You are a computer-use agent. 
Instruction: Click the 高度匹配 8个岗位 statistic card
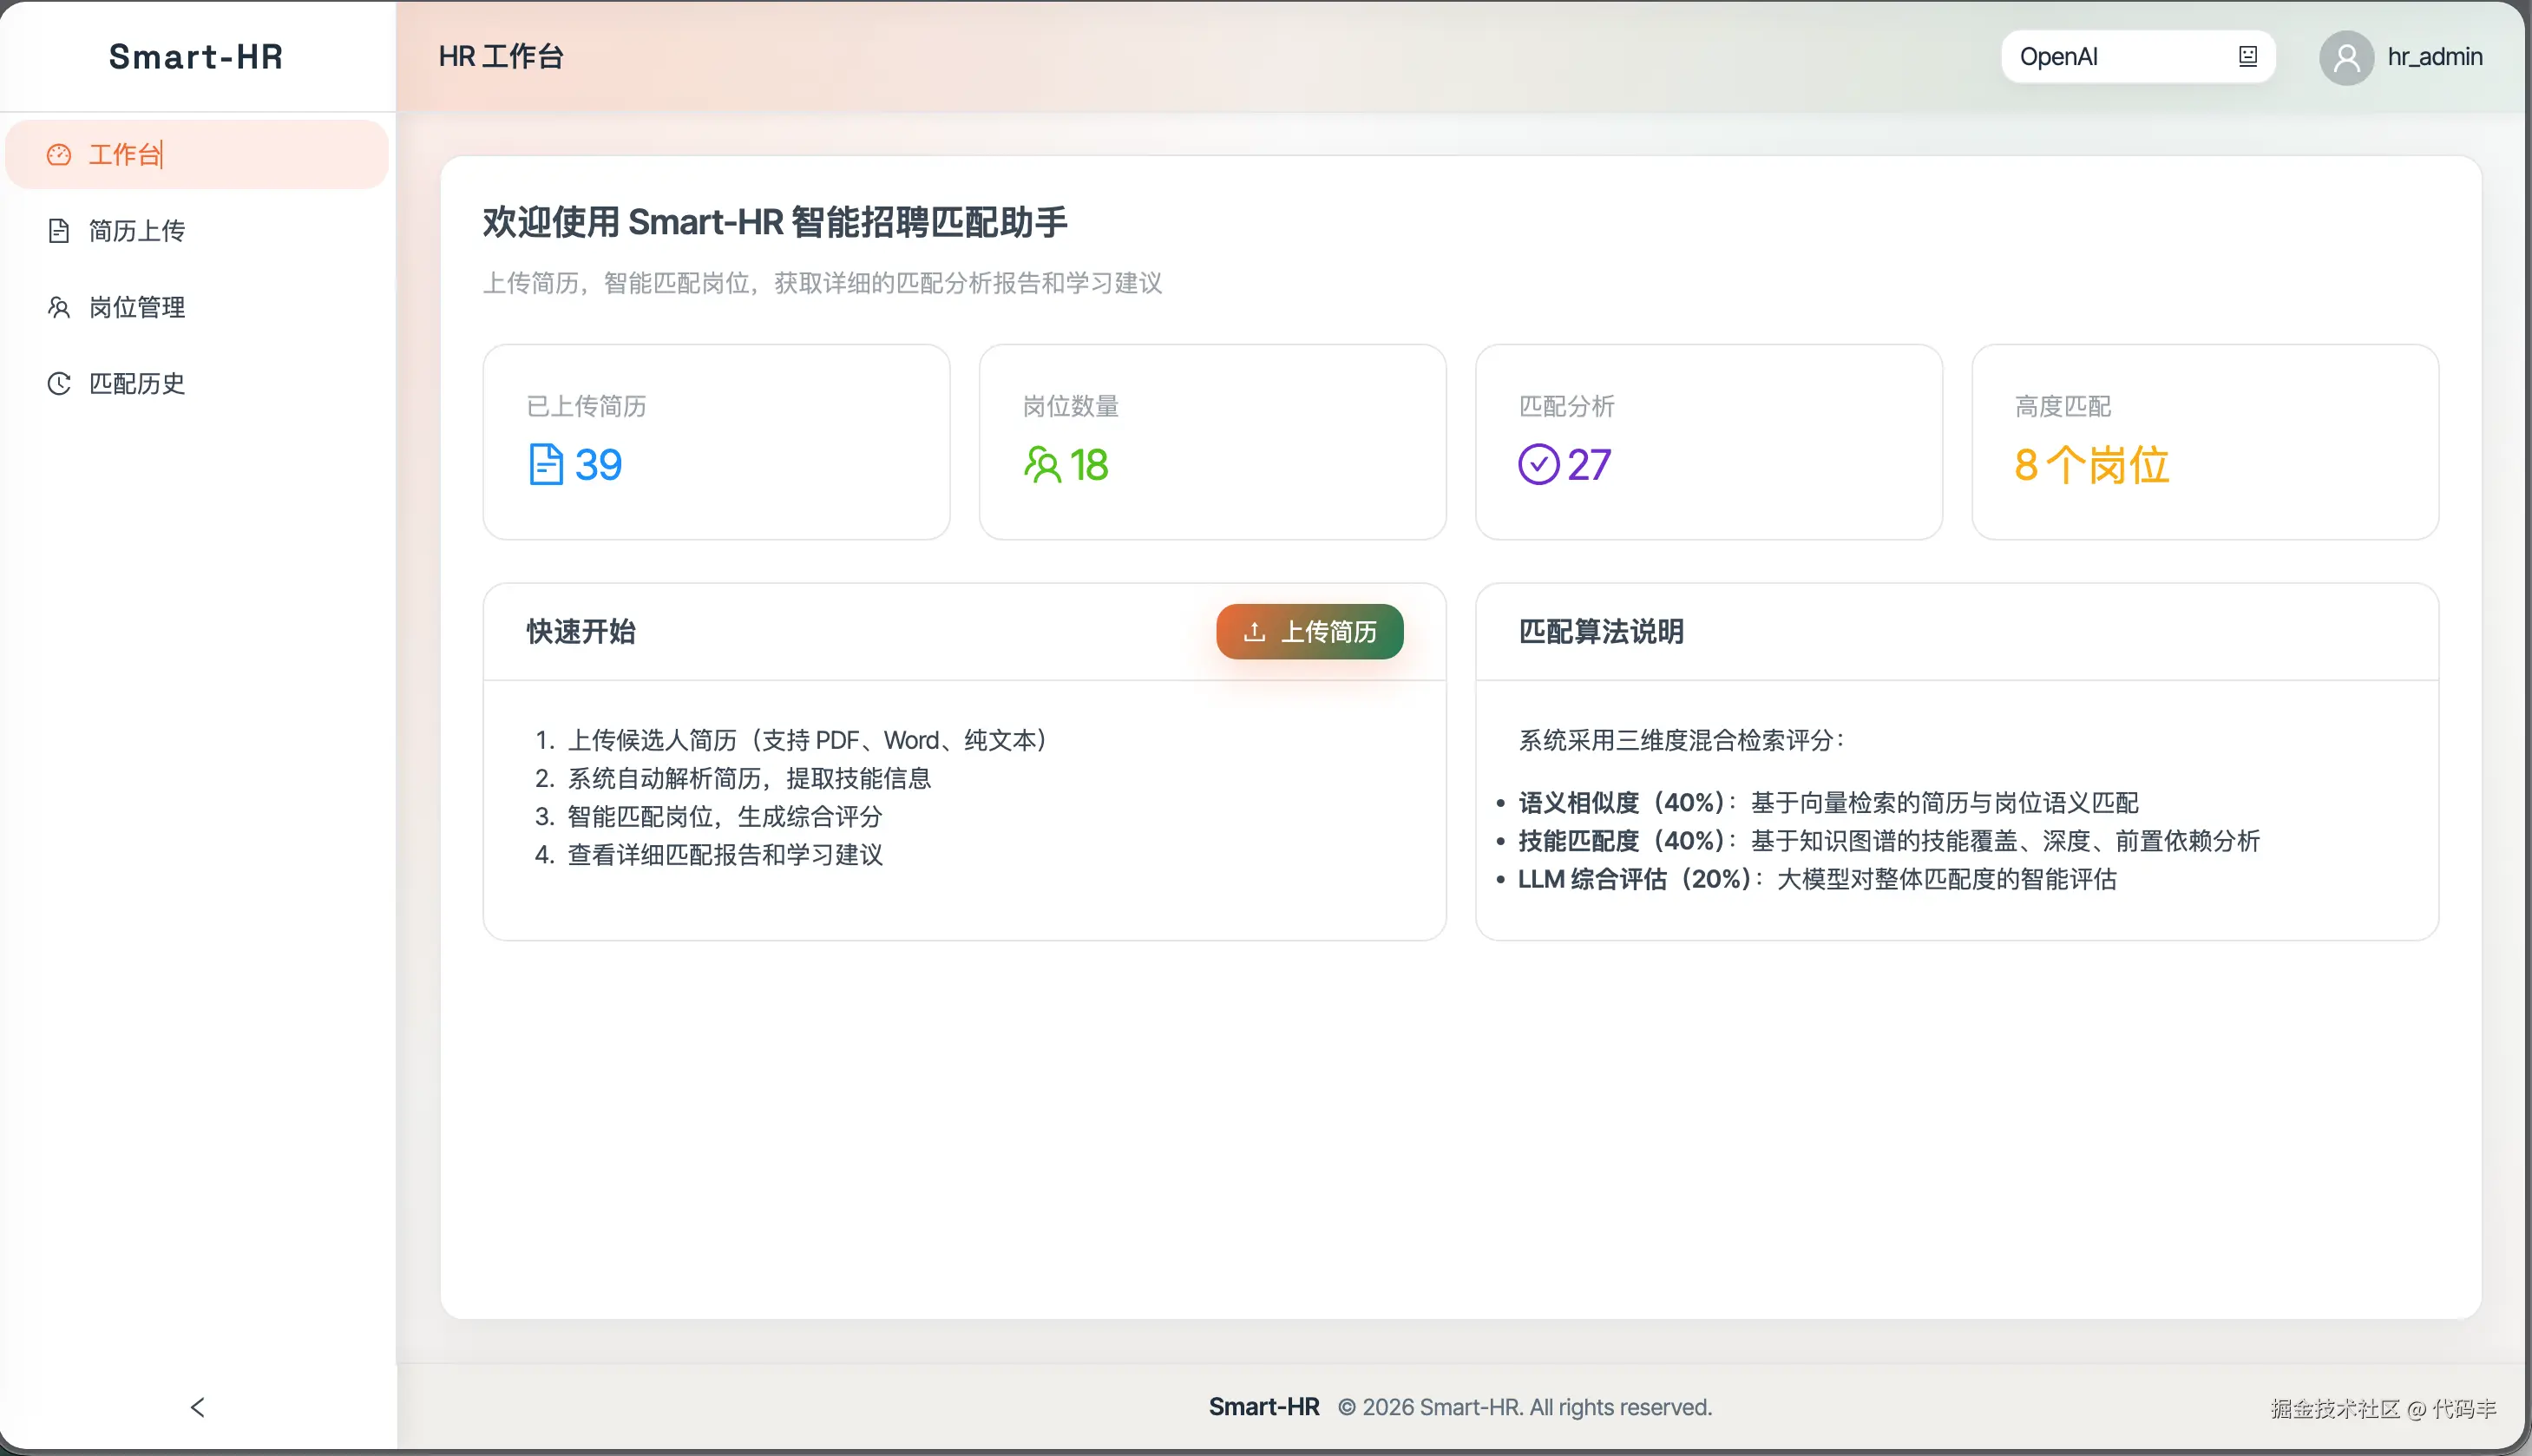tap(2204, 442)
